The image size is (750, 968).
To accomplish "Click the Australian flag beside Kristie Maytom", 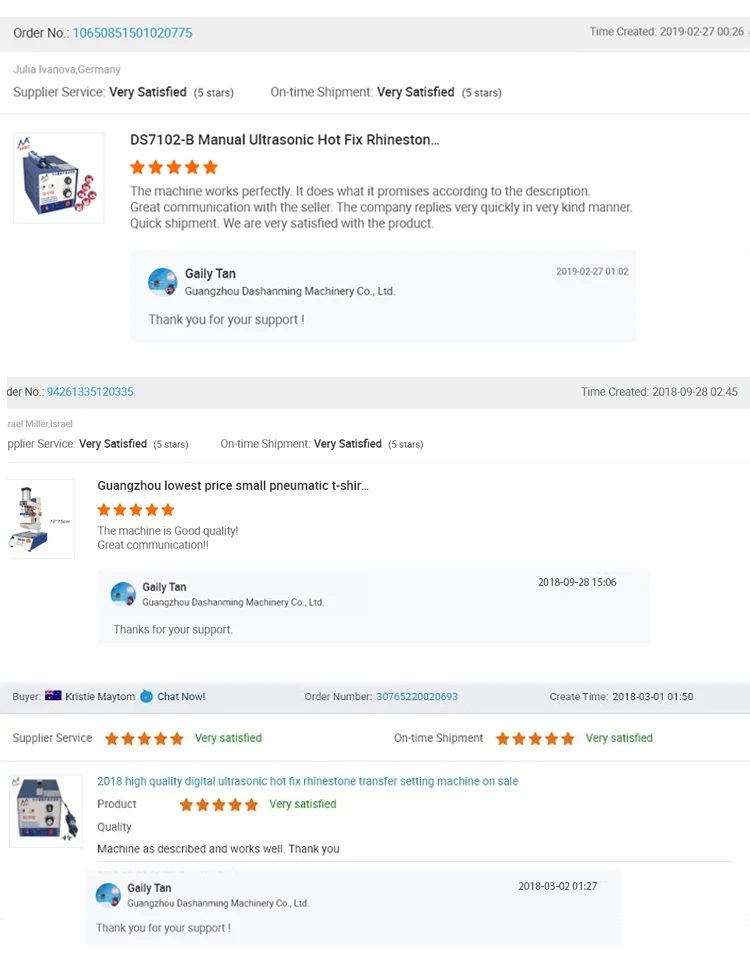I will click(53, 696).
